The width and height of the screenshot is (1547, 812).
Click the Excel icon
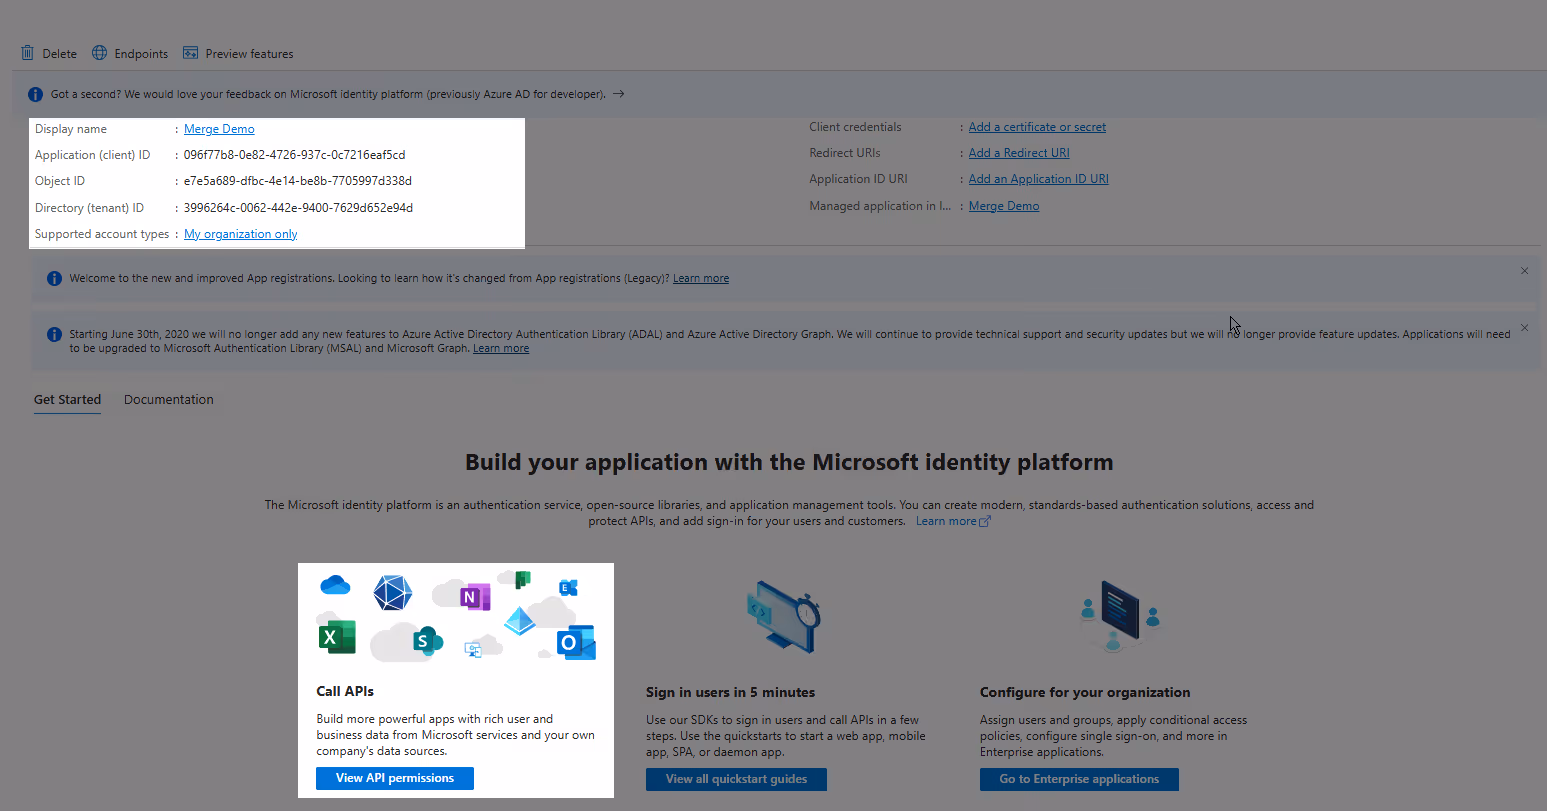[x=337, y=636]
